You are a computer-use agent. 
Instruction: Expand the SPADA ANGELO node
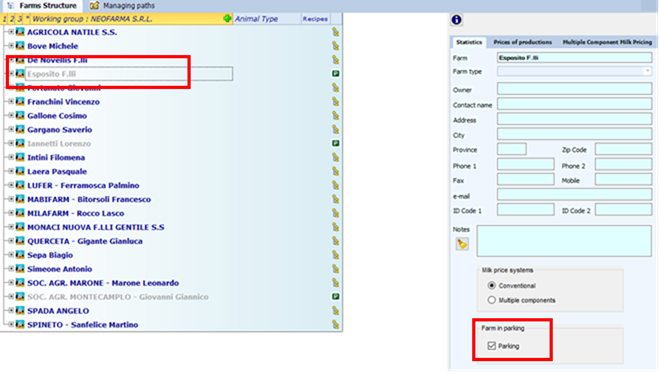coord(11,311)
